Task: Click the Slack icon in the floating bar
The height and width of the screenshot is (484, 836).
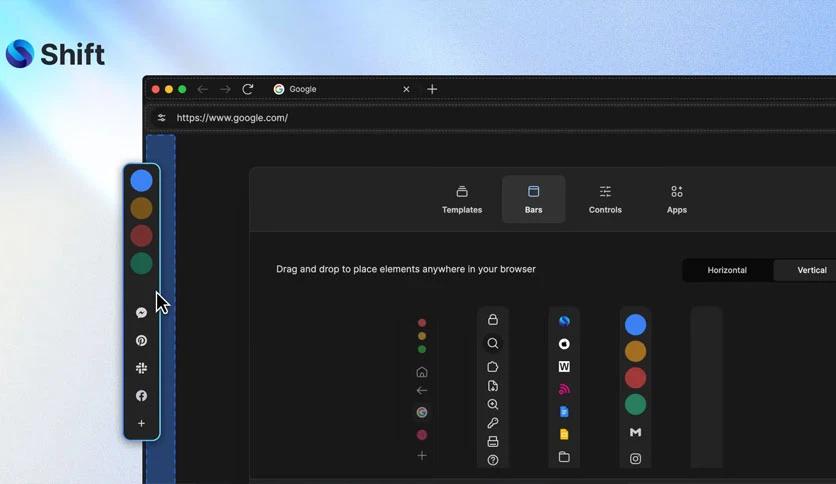Action: [x=141, y=368]
